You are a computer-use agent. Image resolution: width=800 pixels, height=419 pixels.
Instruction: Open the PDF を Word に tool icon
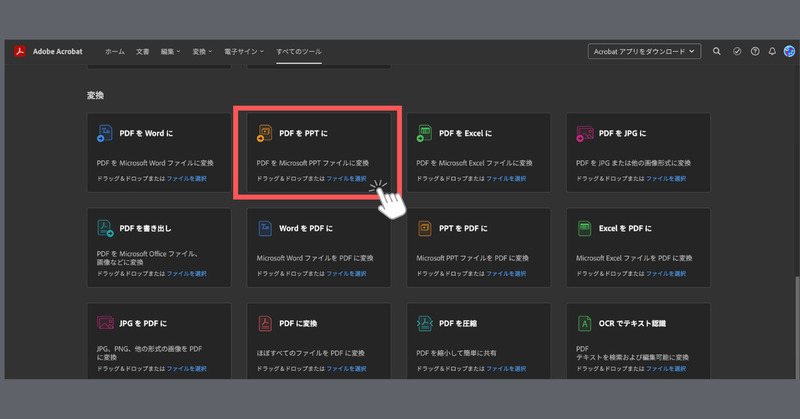coord(105,133)
